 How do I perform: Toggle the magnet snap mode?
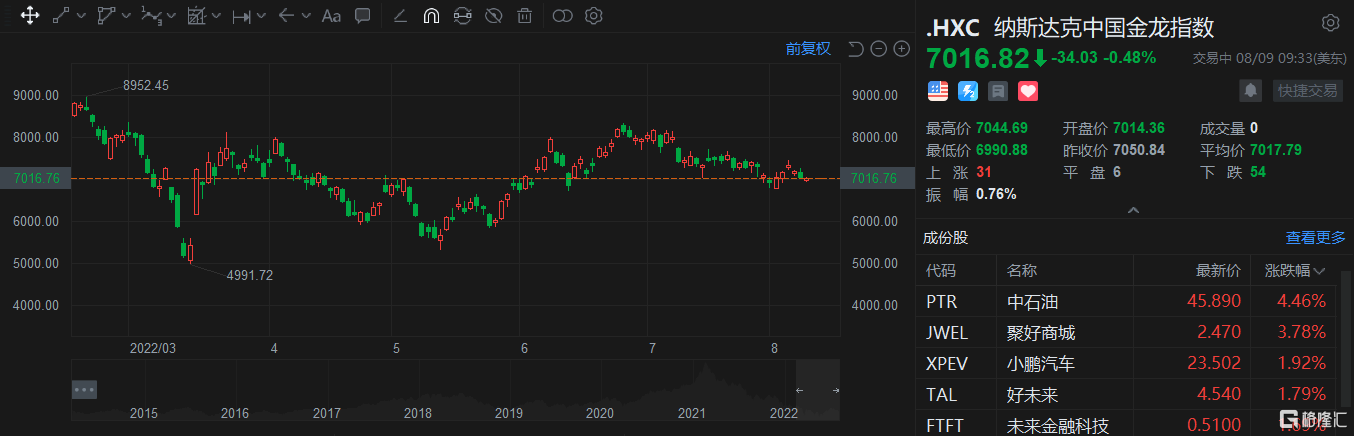pyautogui.click(x=431, y=16)
